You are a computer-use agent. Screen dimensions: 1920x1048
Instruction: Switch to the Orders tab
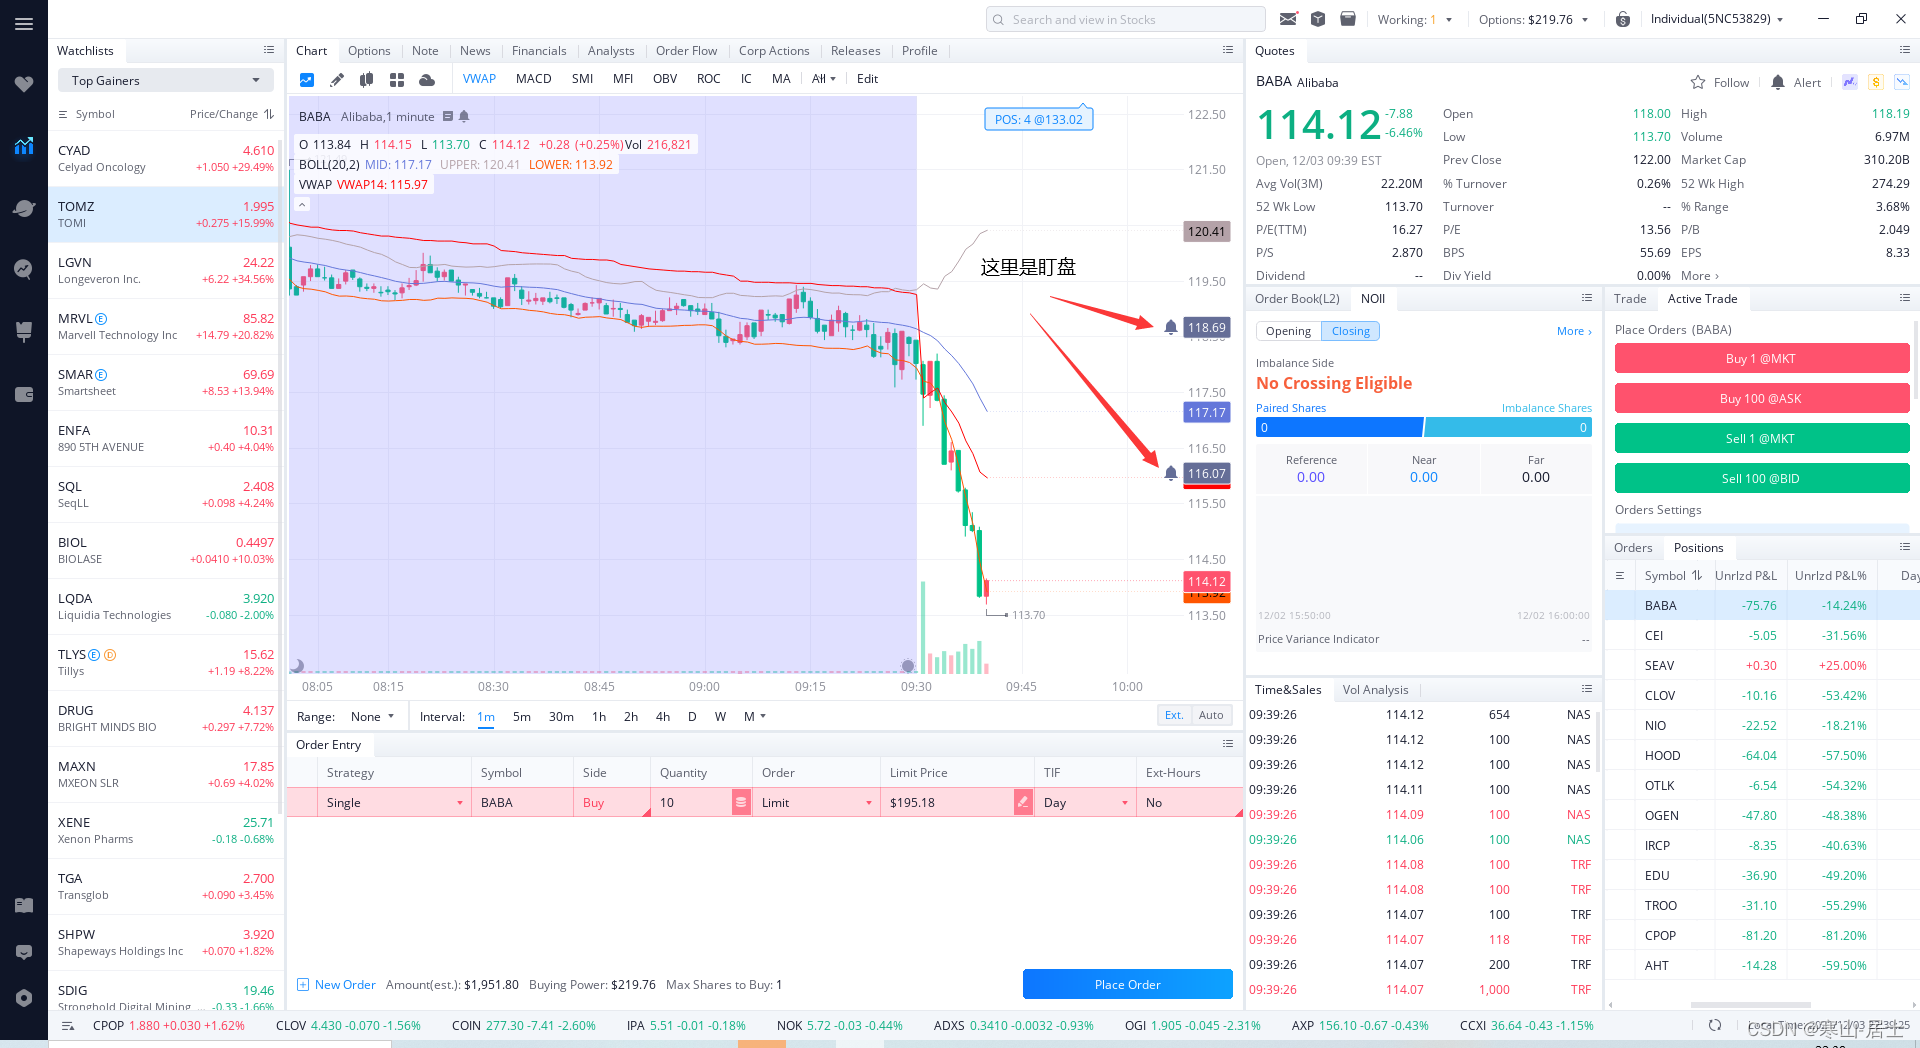1633,547
